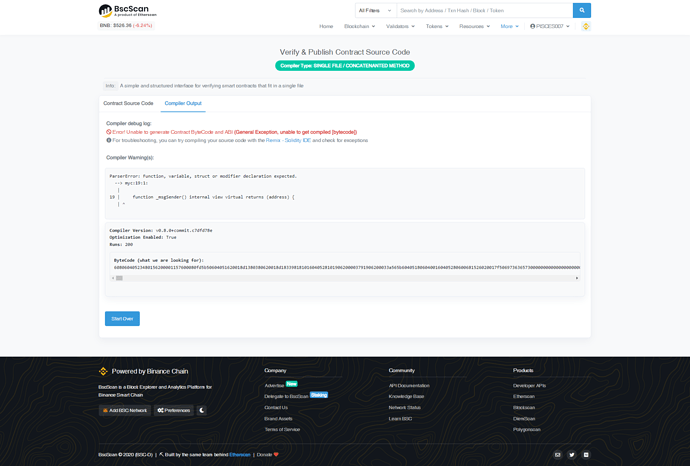Open the Developer APIs link
This screenshot has height=466, width=690.
tap(529, 385)
